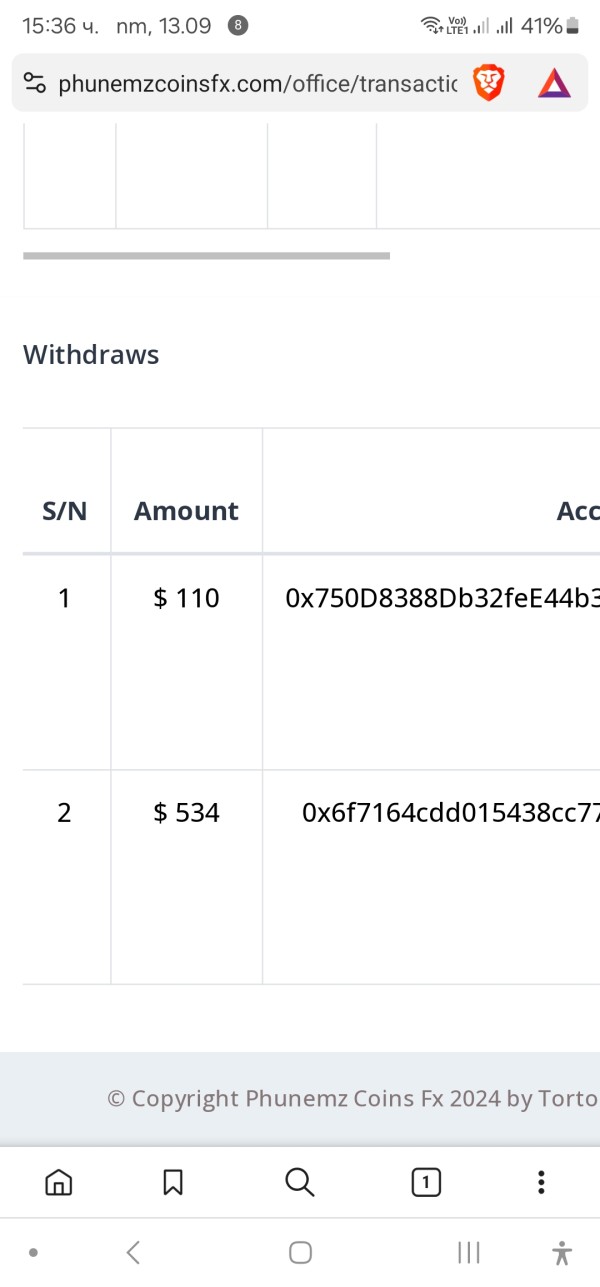
Task: Click the horizontal table scrollbar
Action: [x=206, y=256]
